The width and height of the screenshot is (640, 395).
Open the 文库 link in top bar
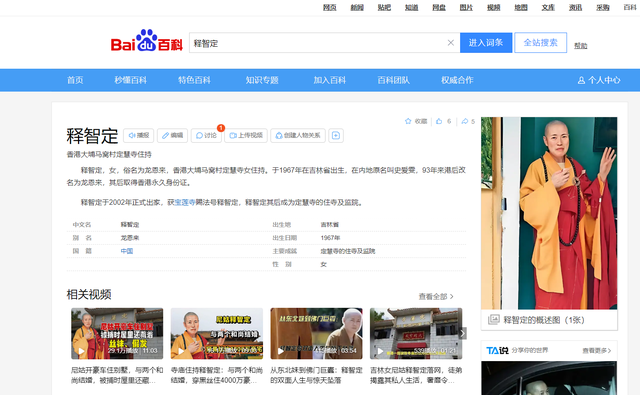(x=548, y=7)
